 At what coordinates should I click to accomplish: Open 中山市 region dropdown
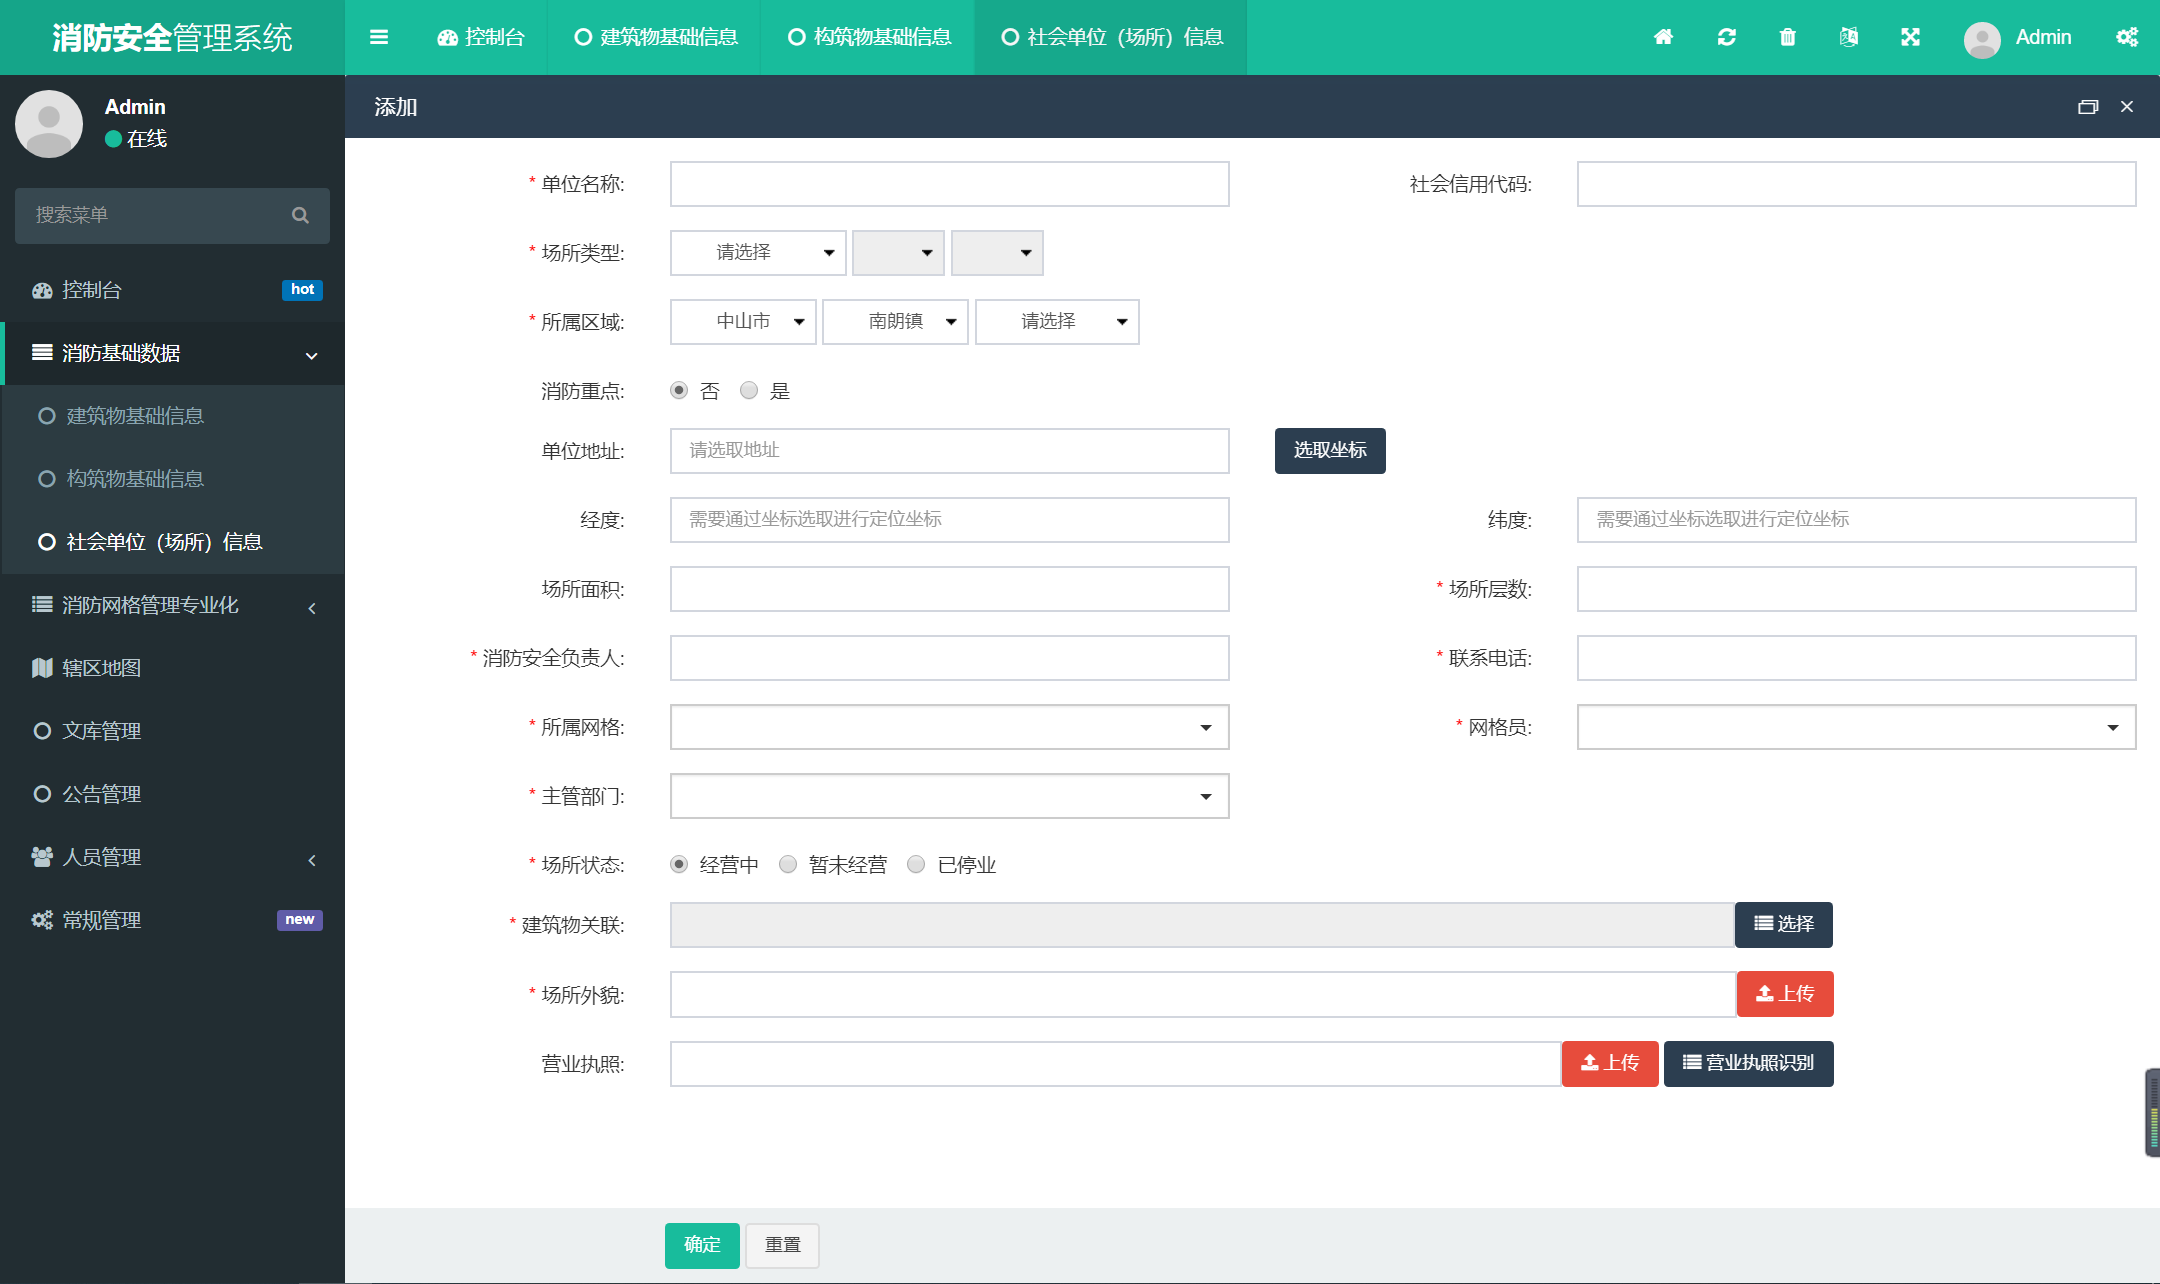[x=743, y=322]
